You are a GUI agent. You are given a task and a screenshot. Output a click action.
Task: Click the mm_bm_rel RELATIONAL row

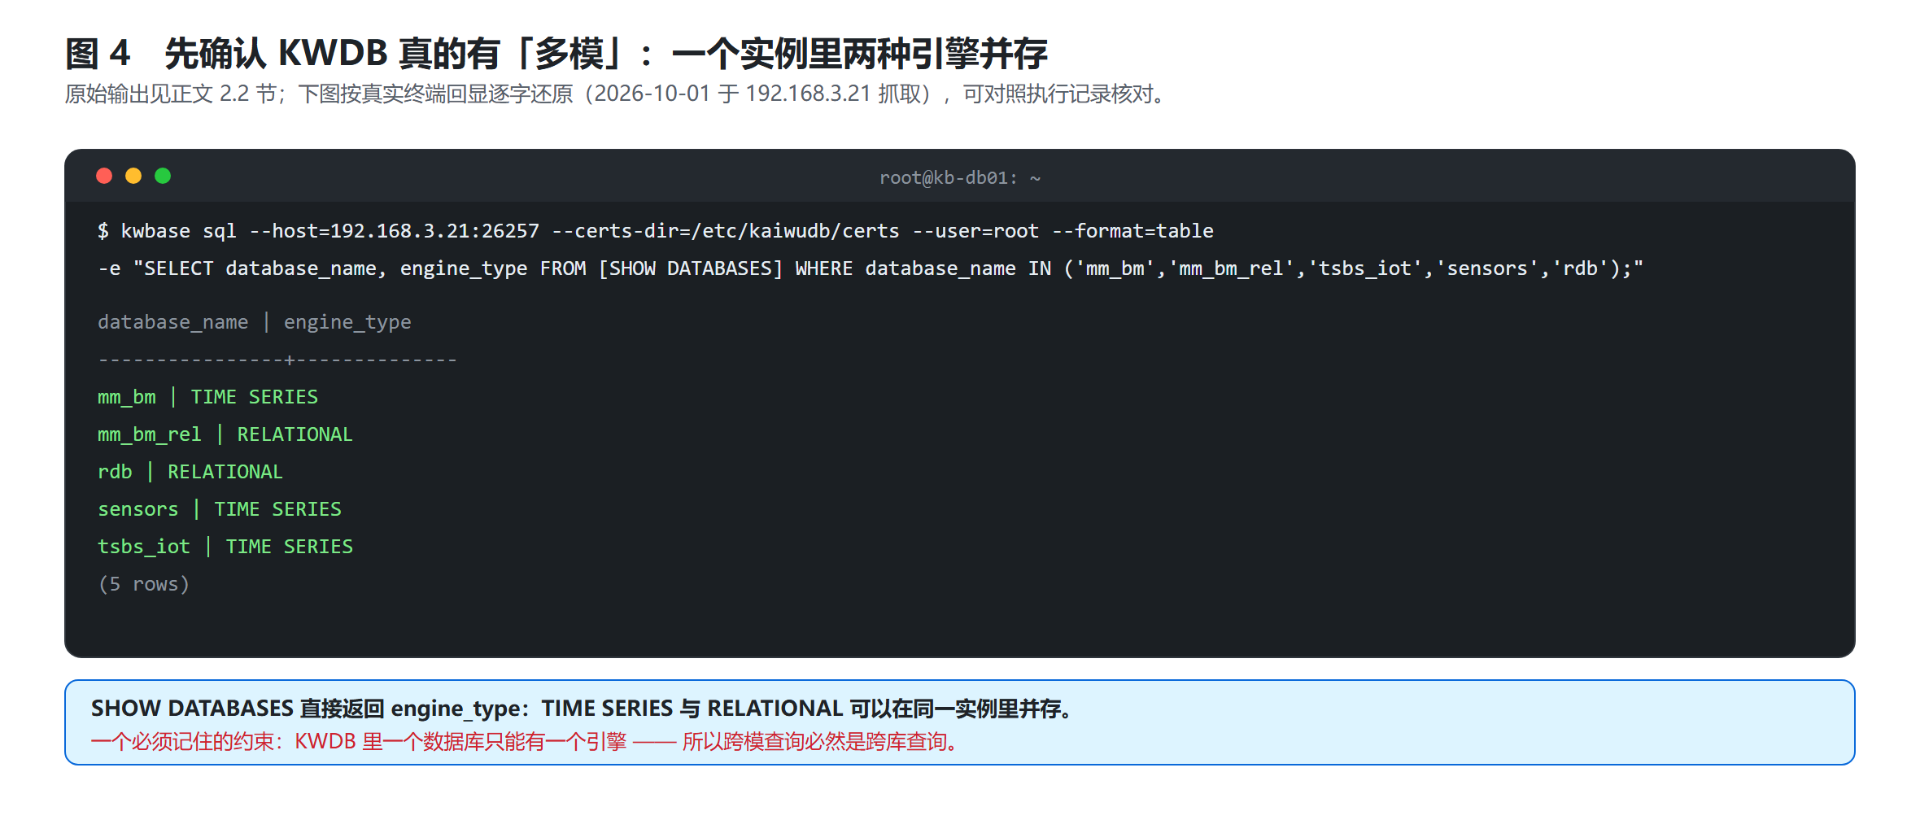tap(225, 434)
